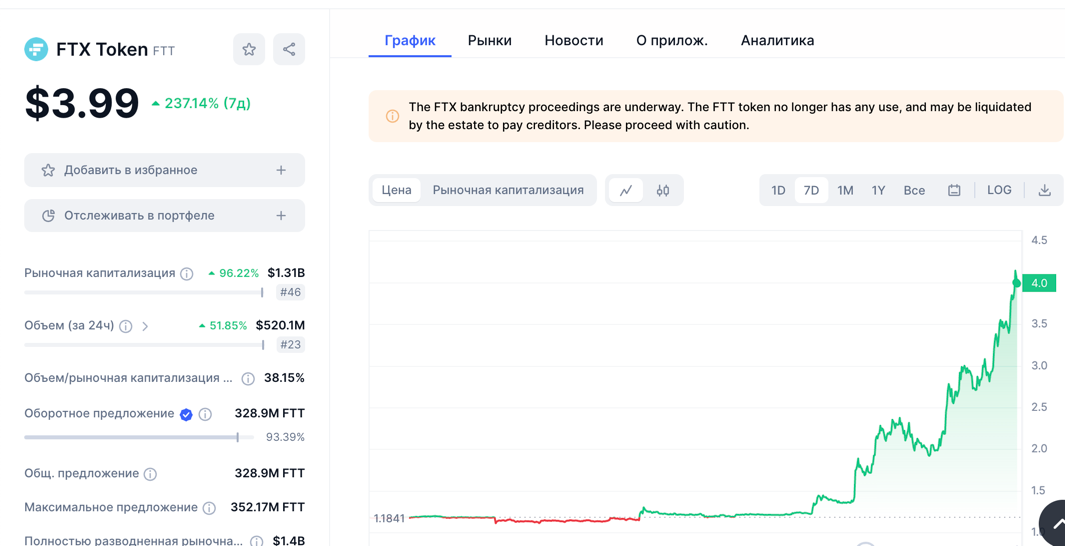
Task: Click the share icon near FTX Token
Action: [x=289, y=49]
